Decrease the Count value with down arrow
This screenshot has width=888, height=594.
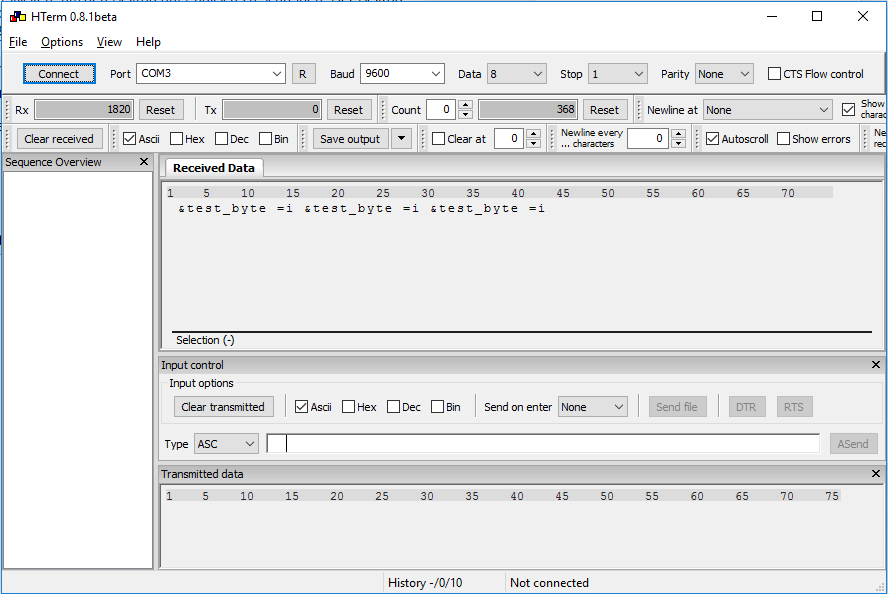pos(465,114)
